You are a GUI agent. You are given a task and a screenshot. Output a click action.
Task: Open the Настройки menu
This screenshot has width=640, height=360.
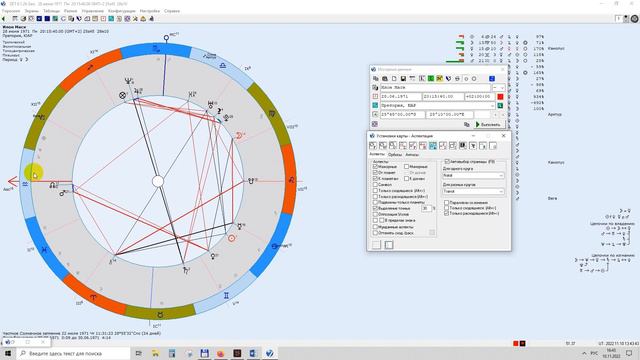click(x=150, y=11)
